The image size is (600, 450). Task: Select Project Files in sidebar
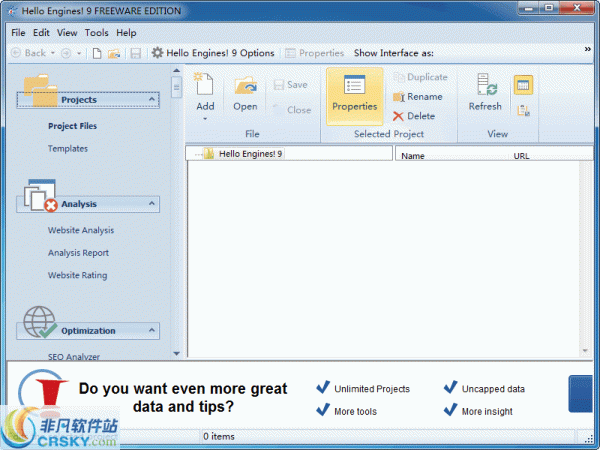72,126
